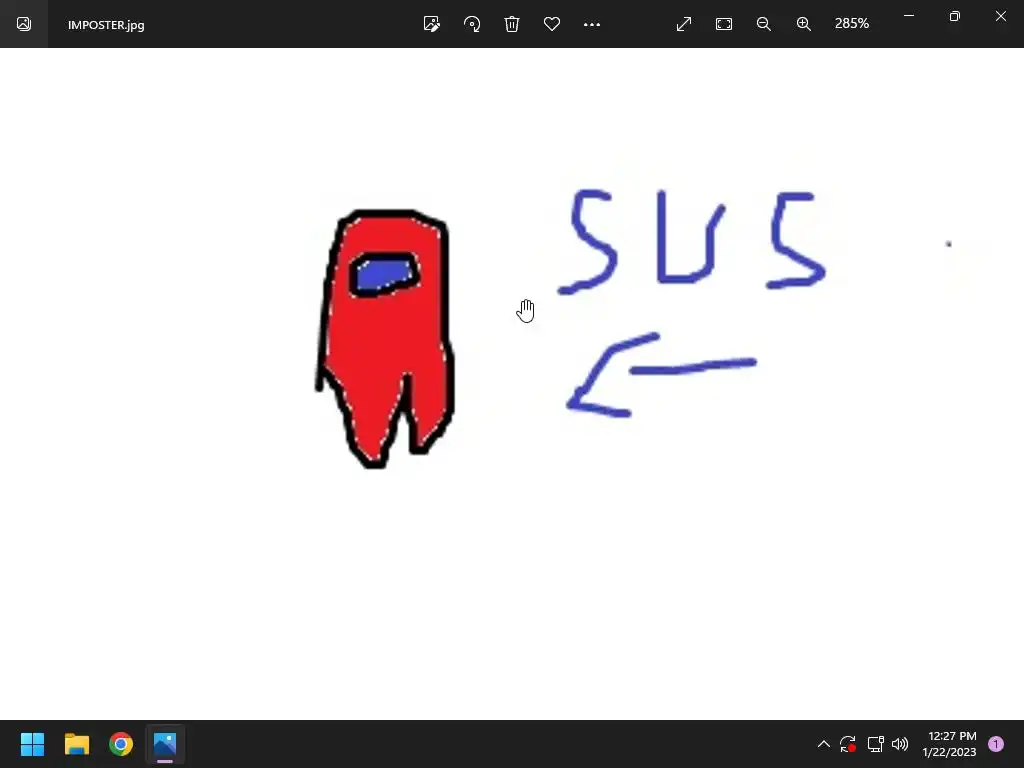The width and height of the screenshot is (1024, 768).
Task: Open the volume control tray icon
Action: tap(900, 744)
